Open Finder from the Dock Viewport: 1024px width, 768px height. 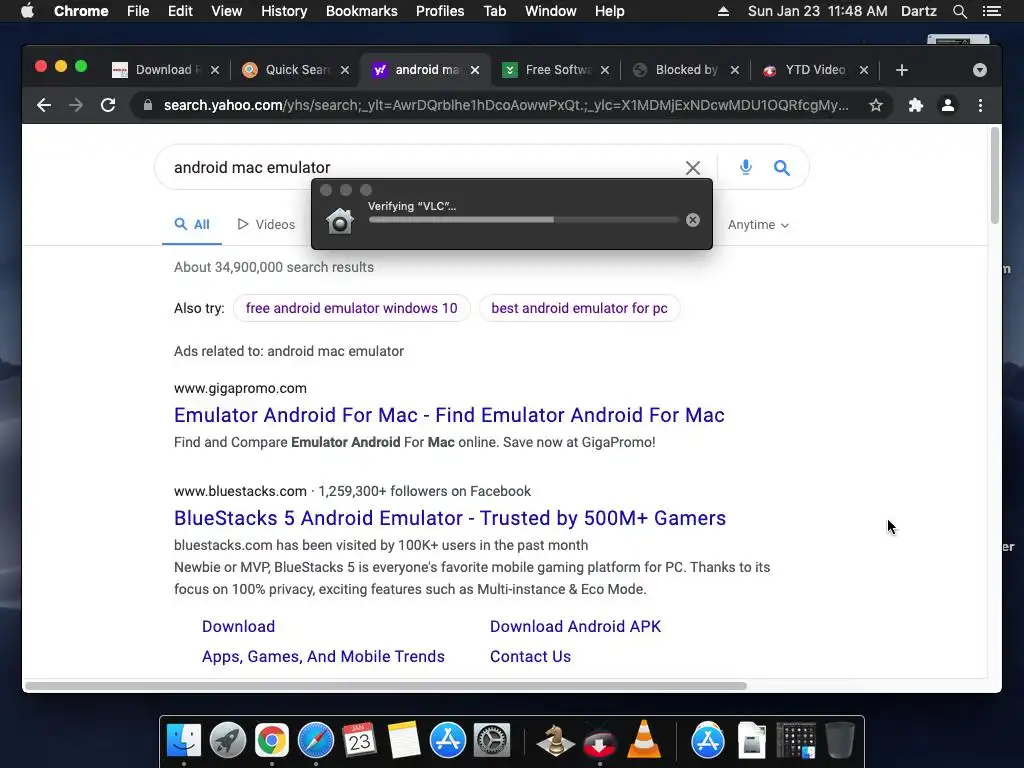[x=184, y=740]
